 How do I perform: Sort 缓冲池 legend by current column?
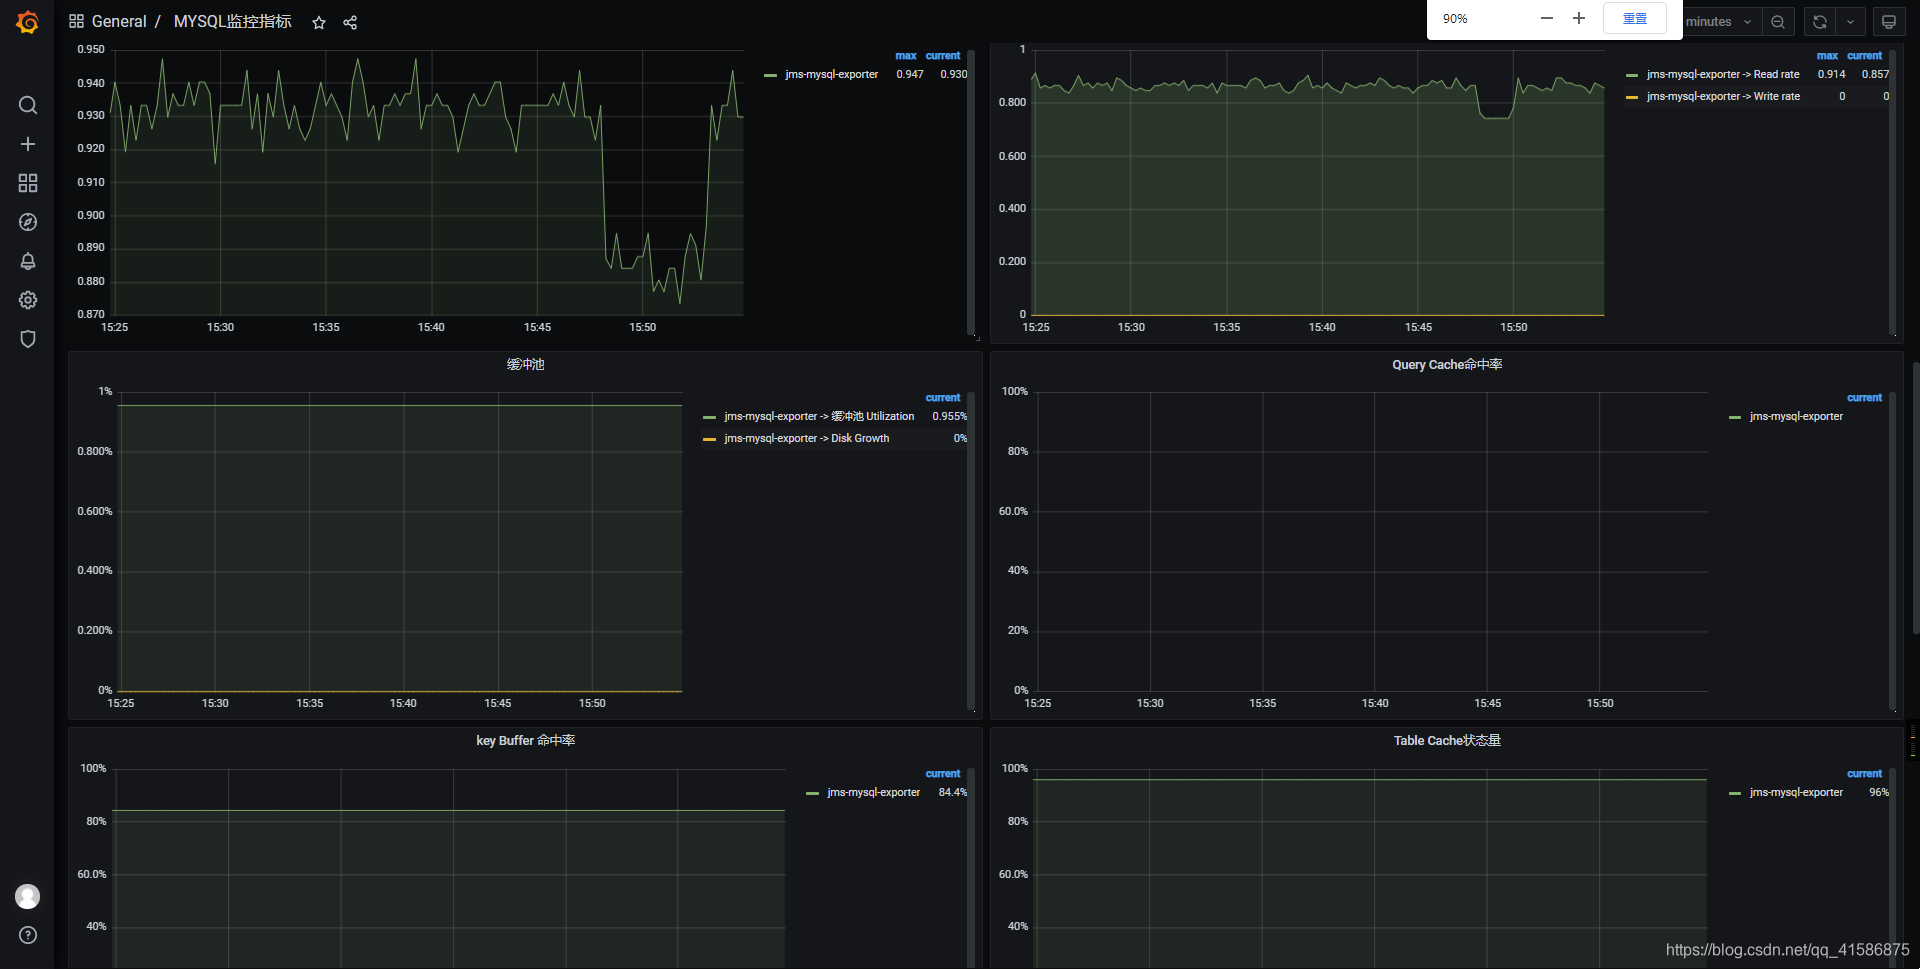942,398
